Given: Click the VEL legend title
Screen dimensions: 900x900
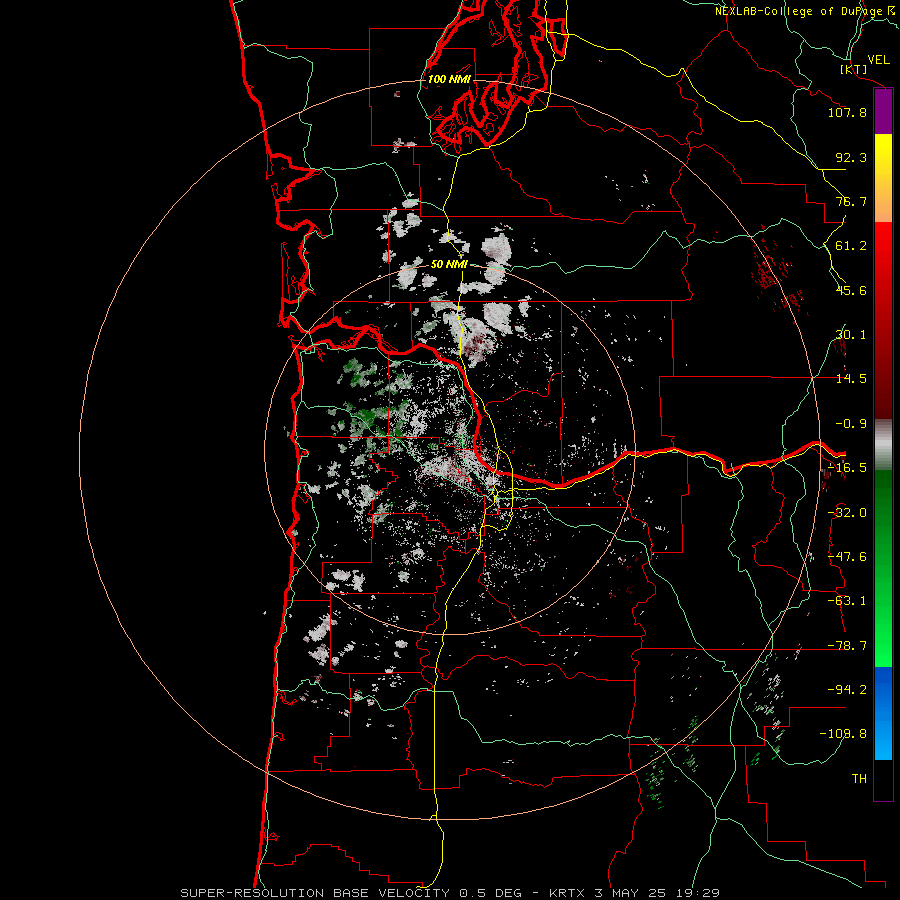Looking at the screenshot, I should point(878,60).
